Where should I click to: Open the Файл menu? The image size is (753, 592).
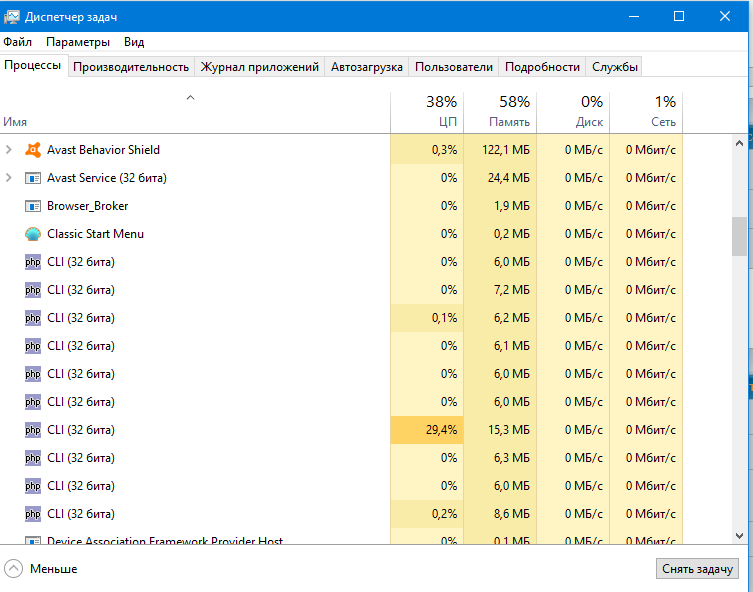tap(17, 42)
